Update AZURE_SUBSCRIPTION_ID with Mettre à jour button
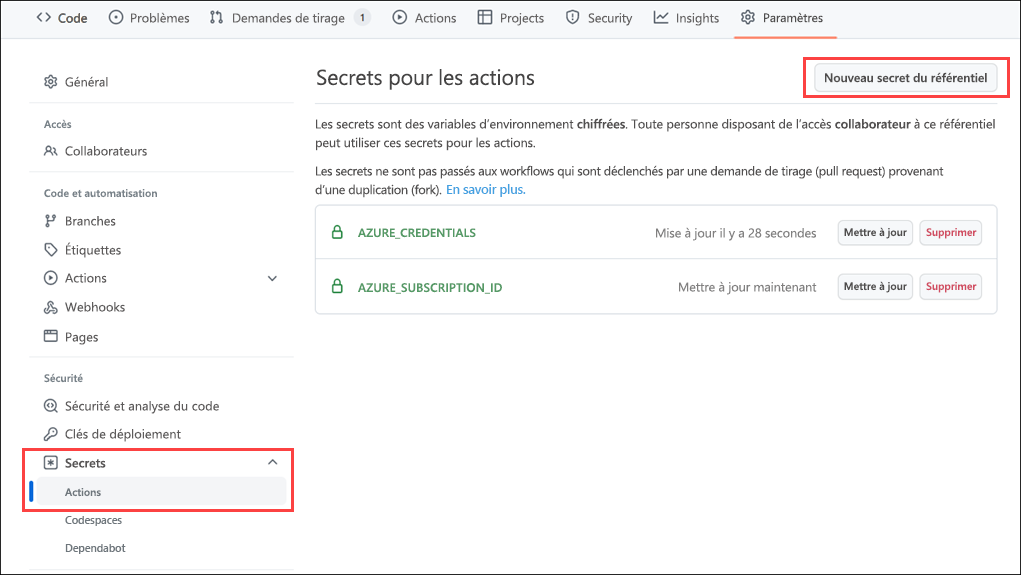This screenshot has height=575, width=1021. click(x=875, y=287)
